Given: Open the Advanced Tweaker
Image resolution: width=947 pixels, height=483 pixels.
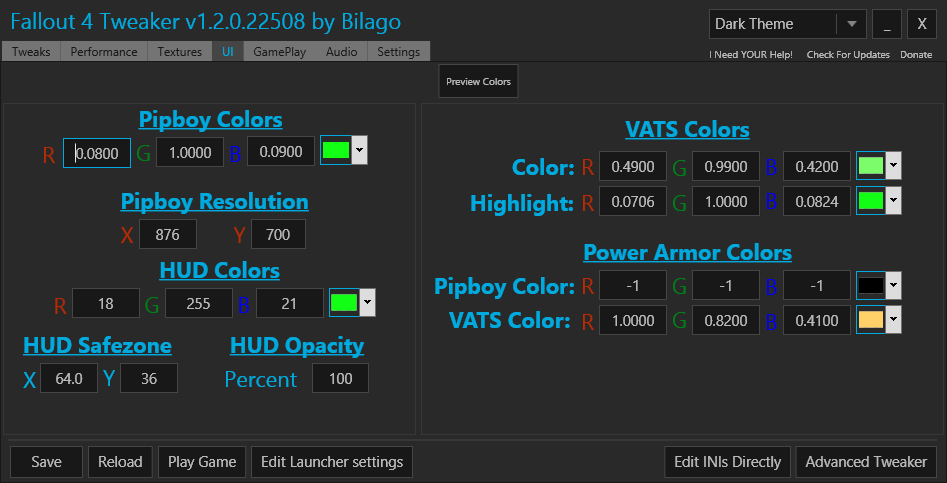Looking at the screenshot, I should pyautogui.click(x=866, y=462).
